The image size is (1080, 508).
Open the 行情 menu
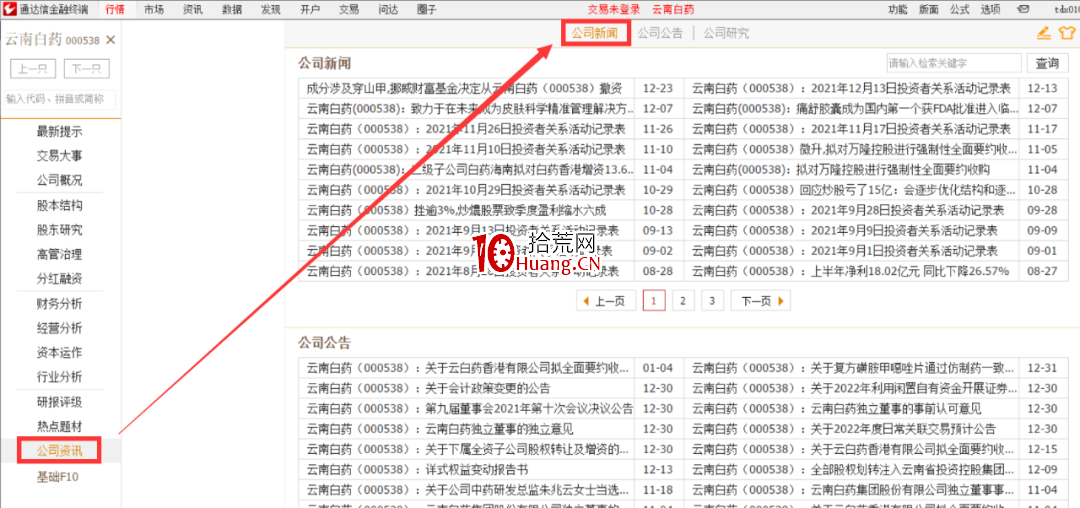116,10
